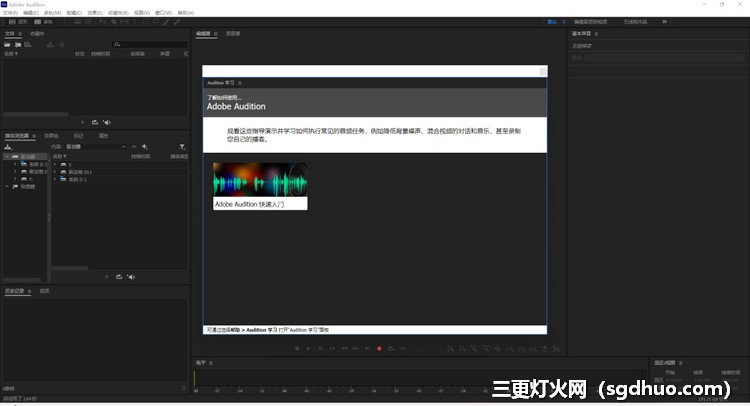Select the Slip tool in toolbar
750x406 pixels.
click(x=124, y=22)
